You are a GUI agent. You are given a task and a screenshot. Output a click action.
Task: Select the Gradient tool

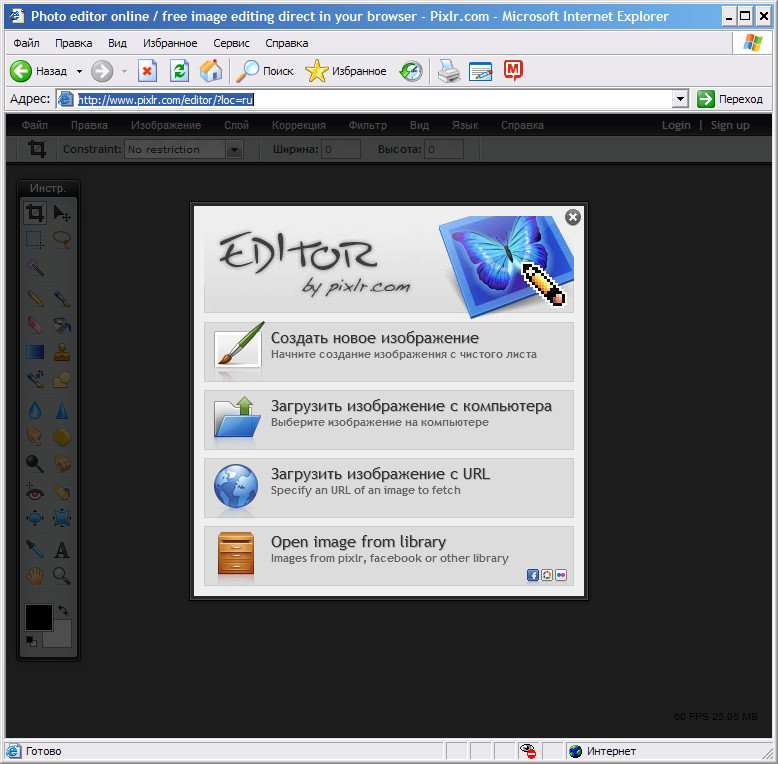tap(35, 352)
